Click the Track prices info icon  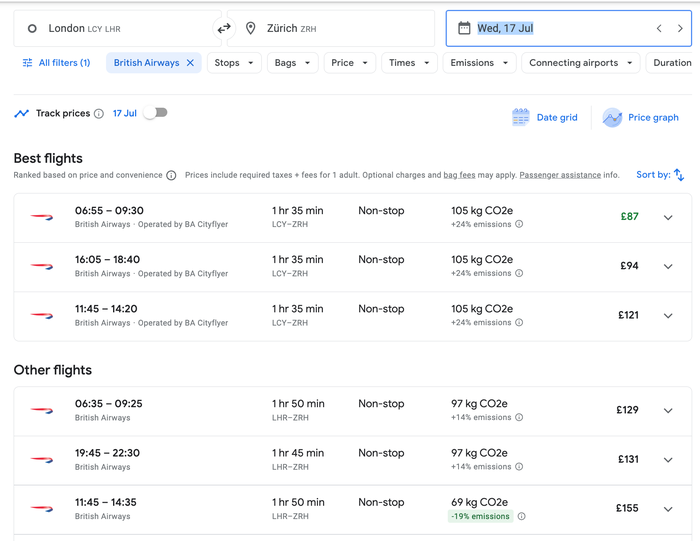click(99, 114)
